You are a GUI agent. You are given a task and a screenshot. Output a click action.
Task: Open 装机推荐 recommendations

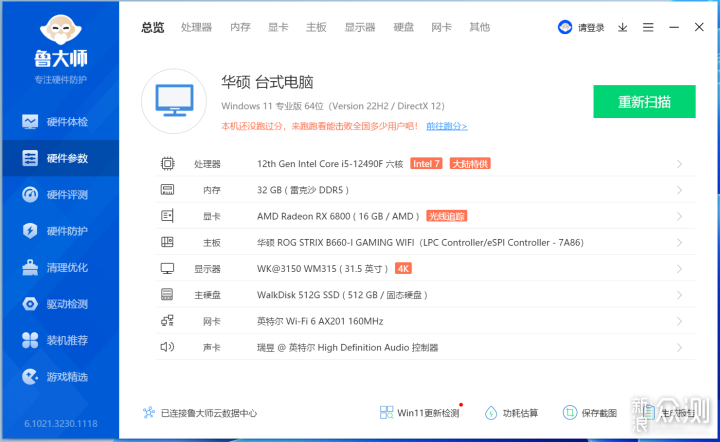61,340
